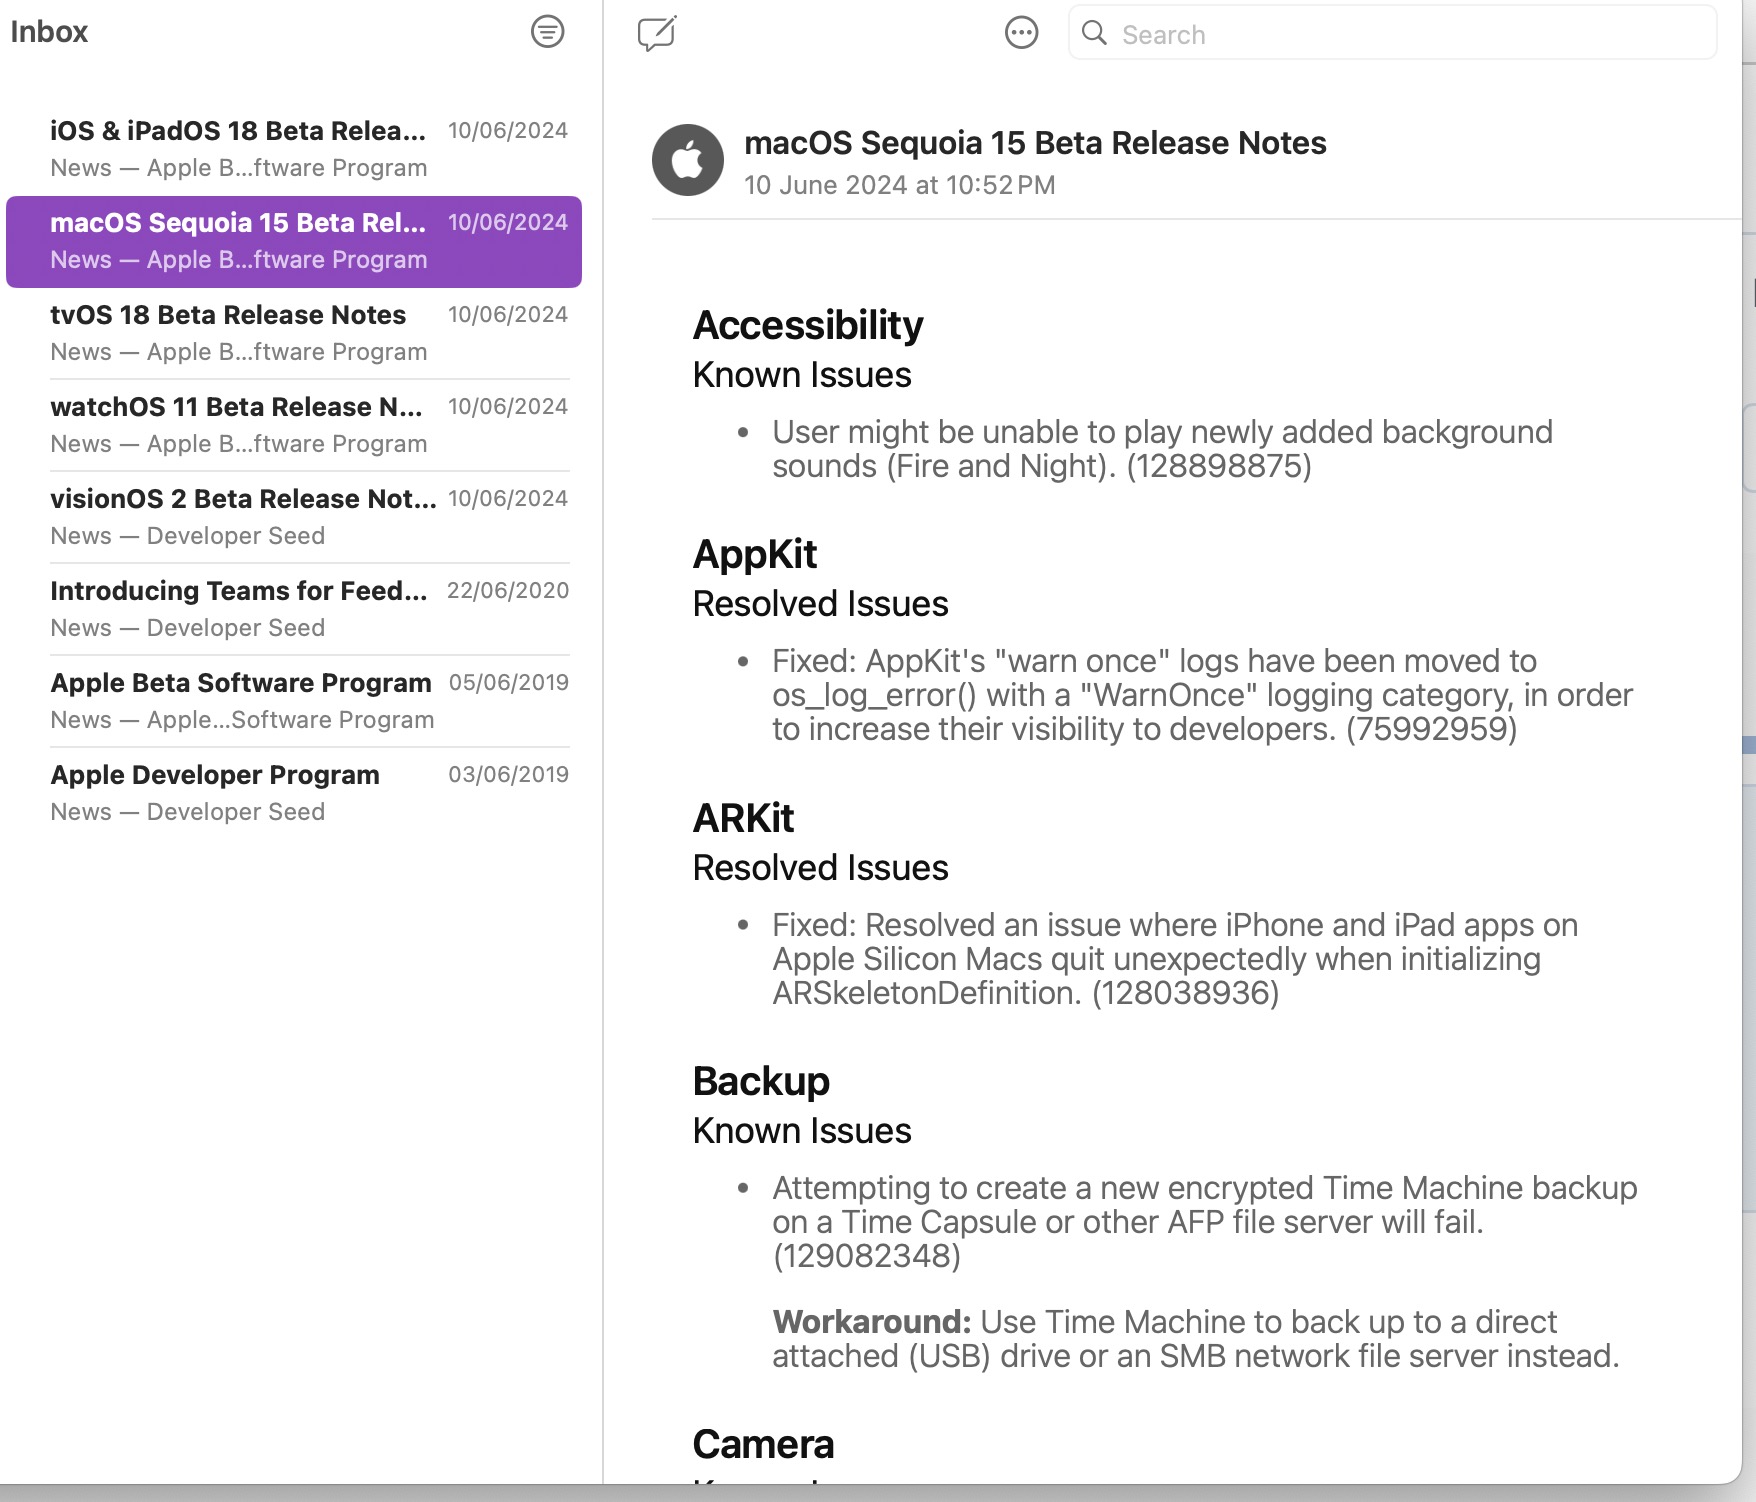Click the date 10 June 2024 at 10:52 PM
Viewport: 1756px width, 1502px height.
coord(899,185)
